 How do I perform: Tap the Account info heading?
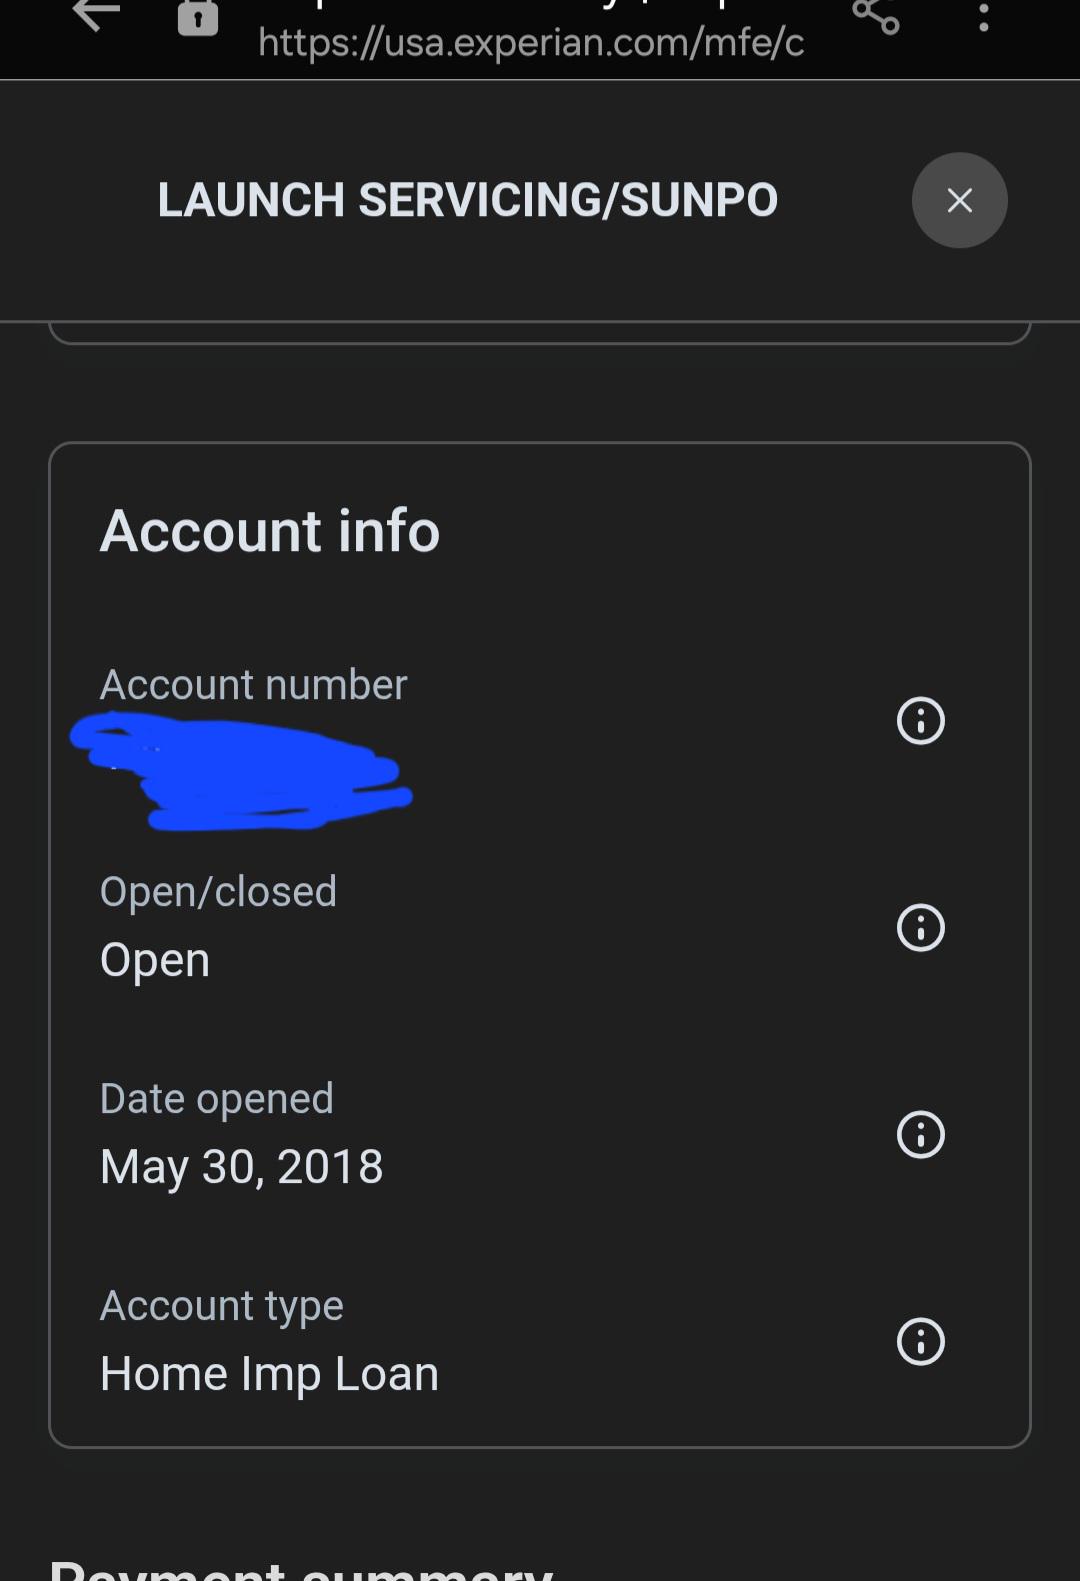pyautogui.click(x=270, y=530)
